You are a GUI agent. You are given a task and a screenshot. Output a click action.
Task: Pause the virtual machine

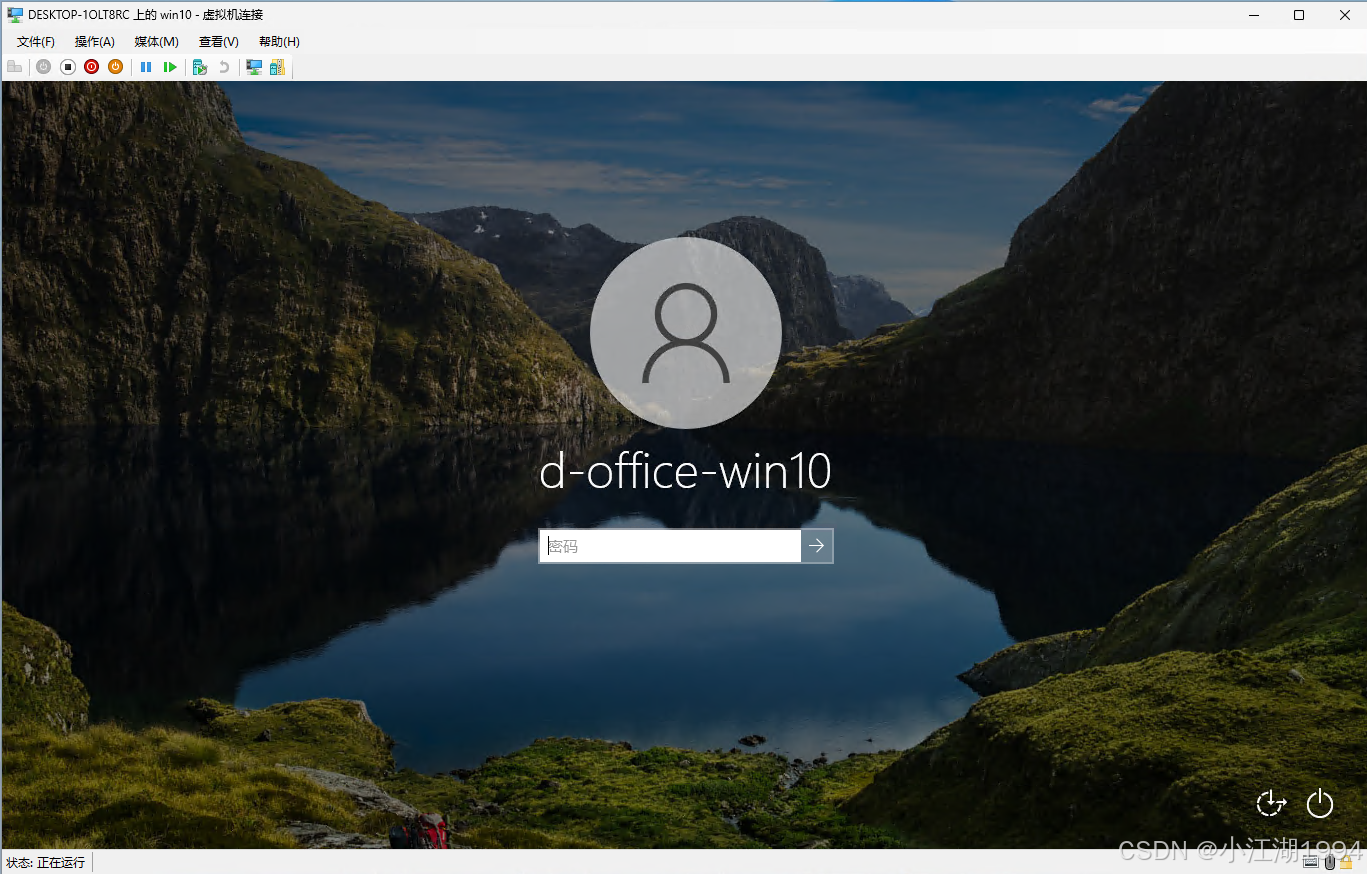click(x=146, y=67)
